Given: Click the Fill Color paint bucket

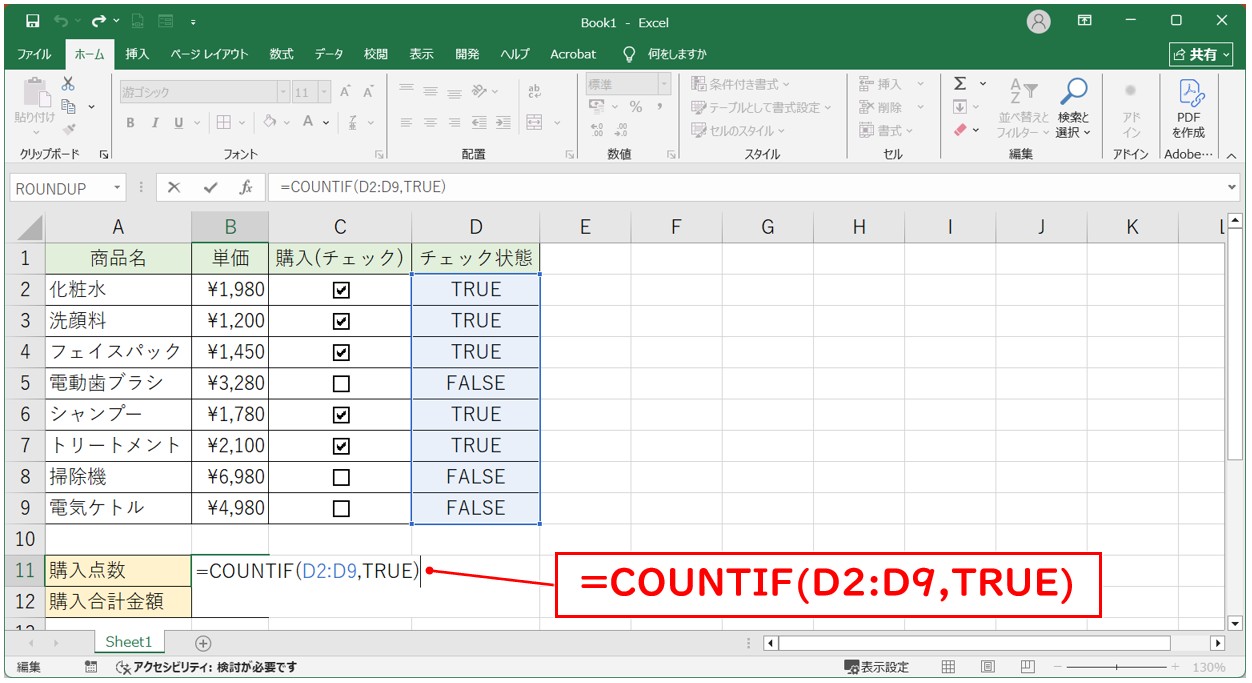Looking at the screenshot, I should pyautogui.click(x=271, y=122).
